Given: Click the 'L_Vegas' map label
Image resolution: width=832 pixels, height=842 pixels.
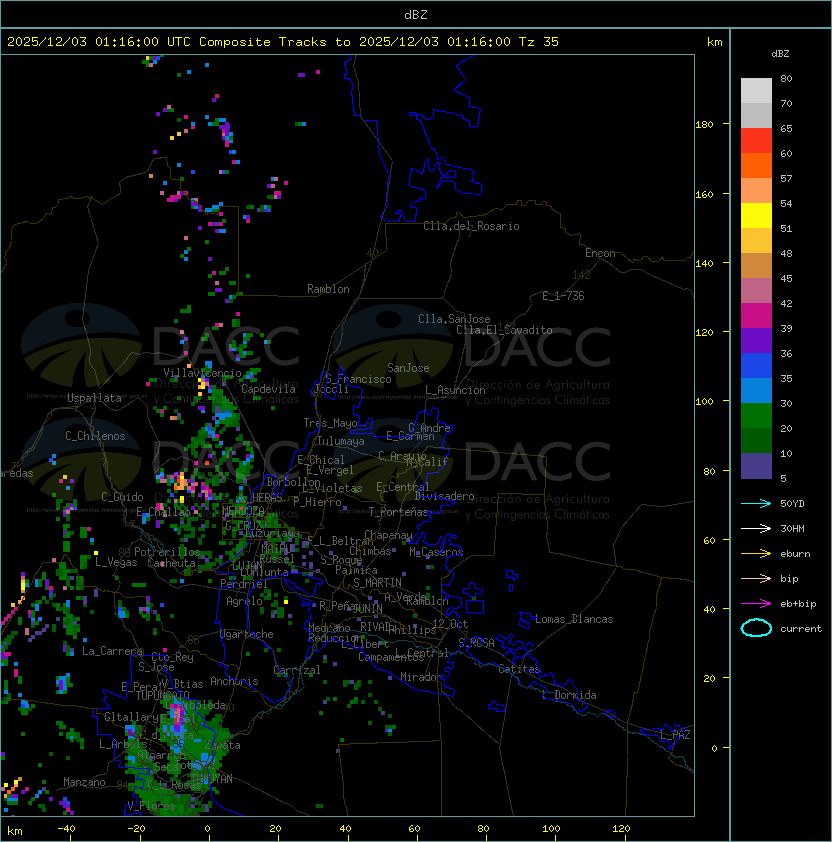Looking at the screenshot, I should [116, 562].
